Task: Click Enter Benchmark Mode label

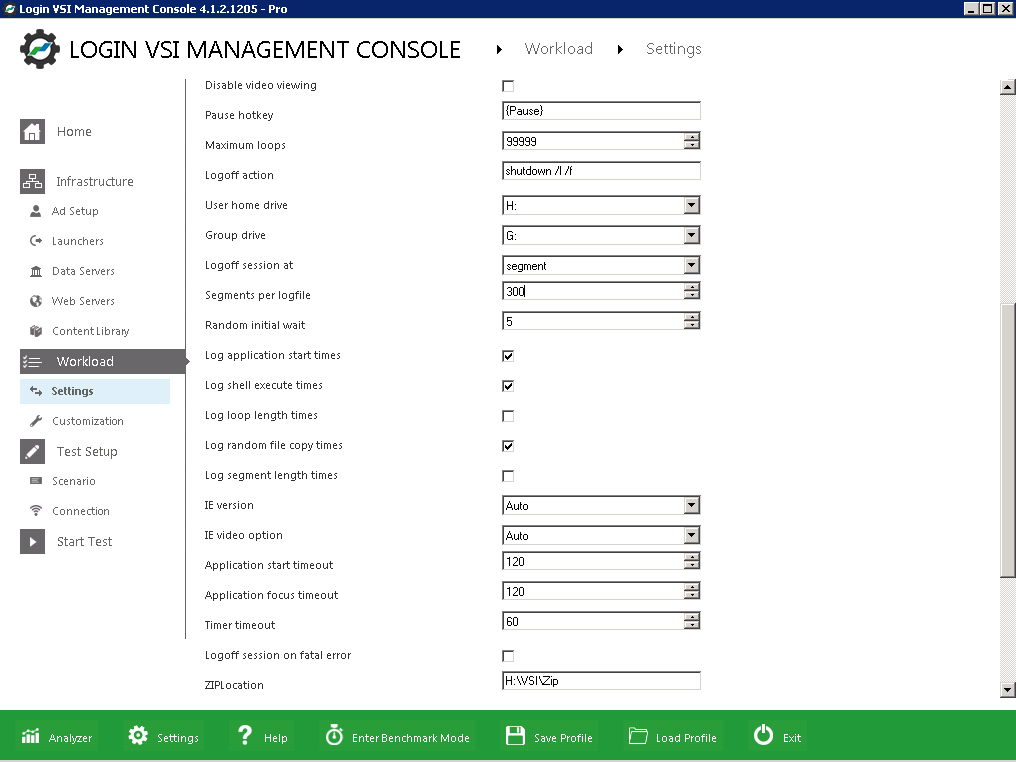Action: point(411,738)
